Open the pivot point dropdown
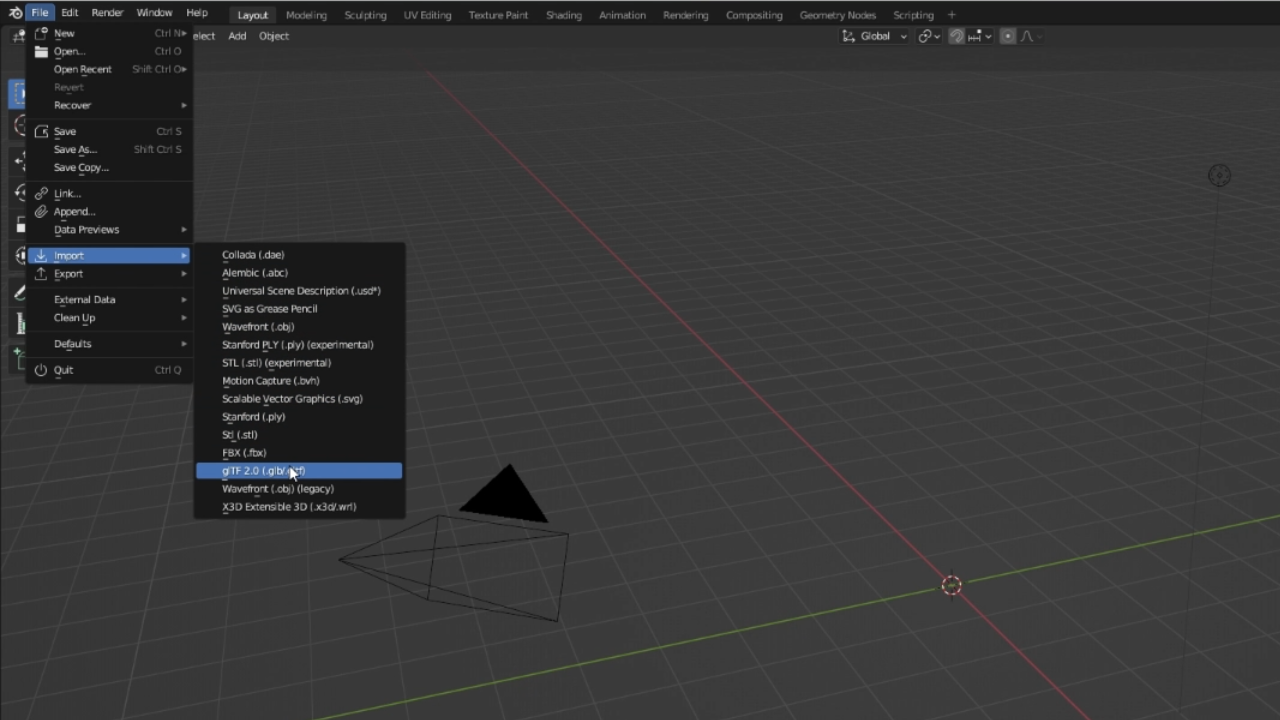This screenshot has width=1280, height=720. tap(927, 36)
